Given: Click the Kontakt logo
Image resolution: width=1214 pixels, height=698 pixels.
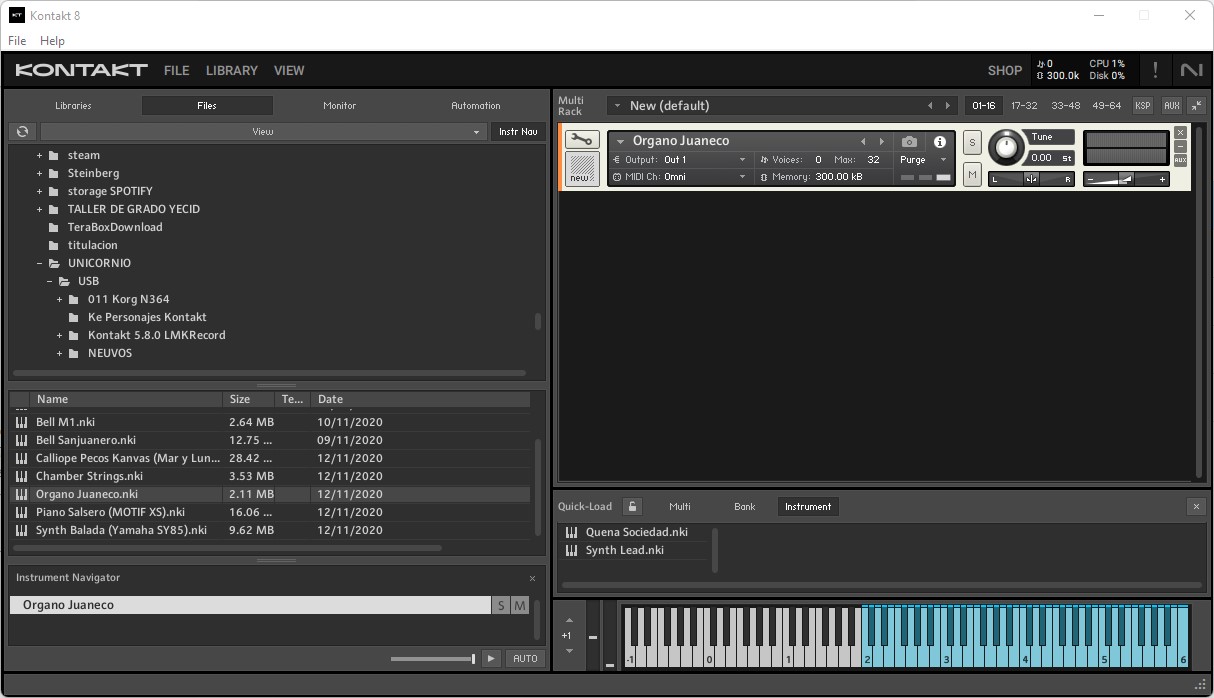Looking at the screenshot, I should coord(81,70).
